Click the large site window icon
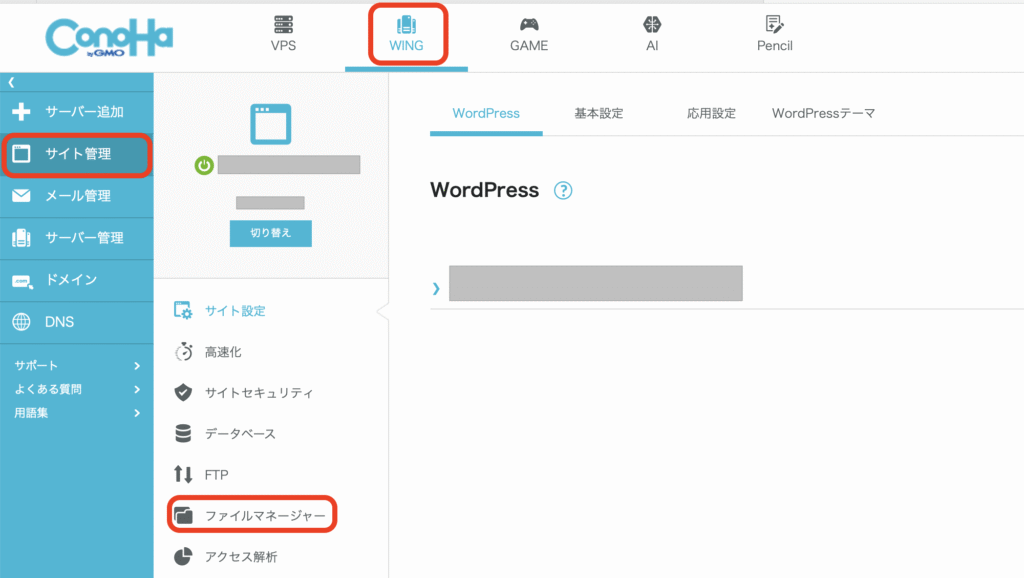Screen dimensions: 1024x578 [x=270, y=123]
